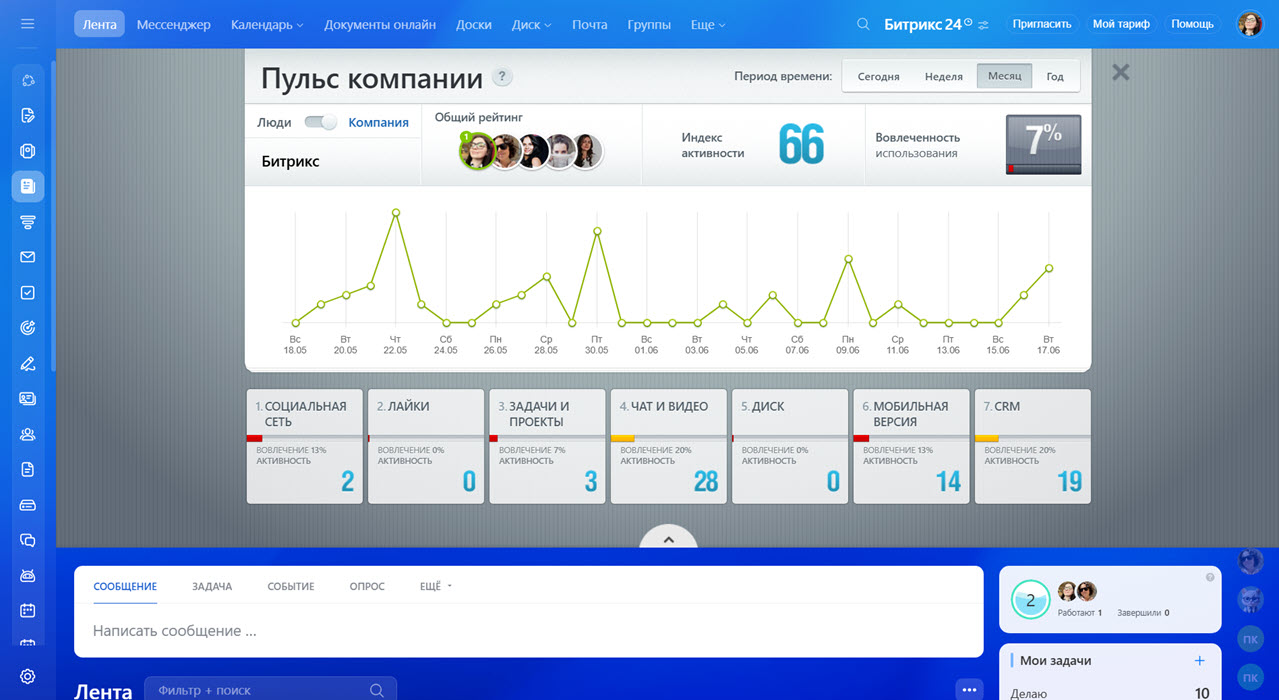
Task: Add a task with the plus icon
Action: (1200, 660)
